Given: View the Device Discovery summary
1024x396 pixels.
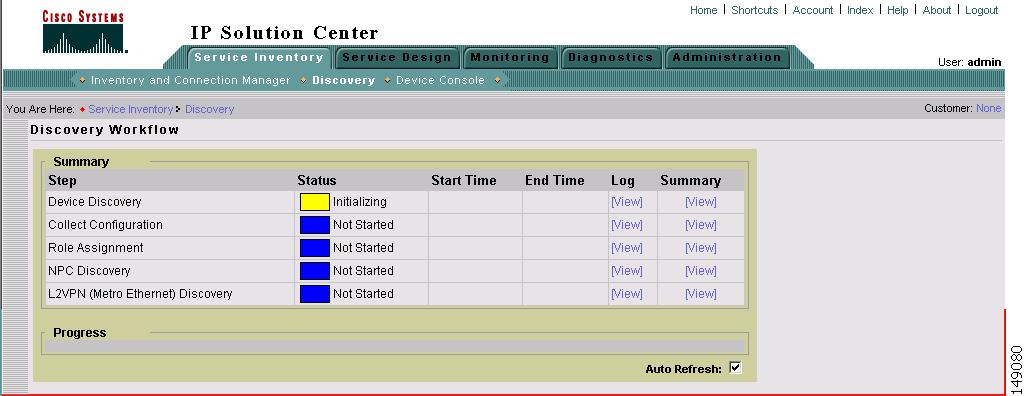Looking at the screenshot, I should point(701,202).
